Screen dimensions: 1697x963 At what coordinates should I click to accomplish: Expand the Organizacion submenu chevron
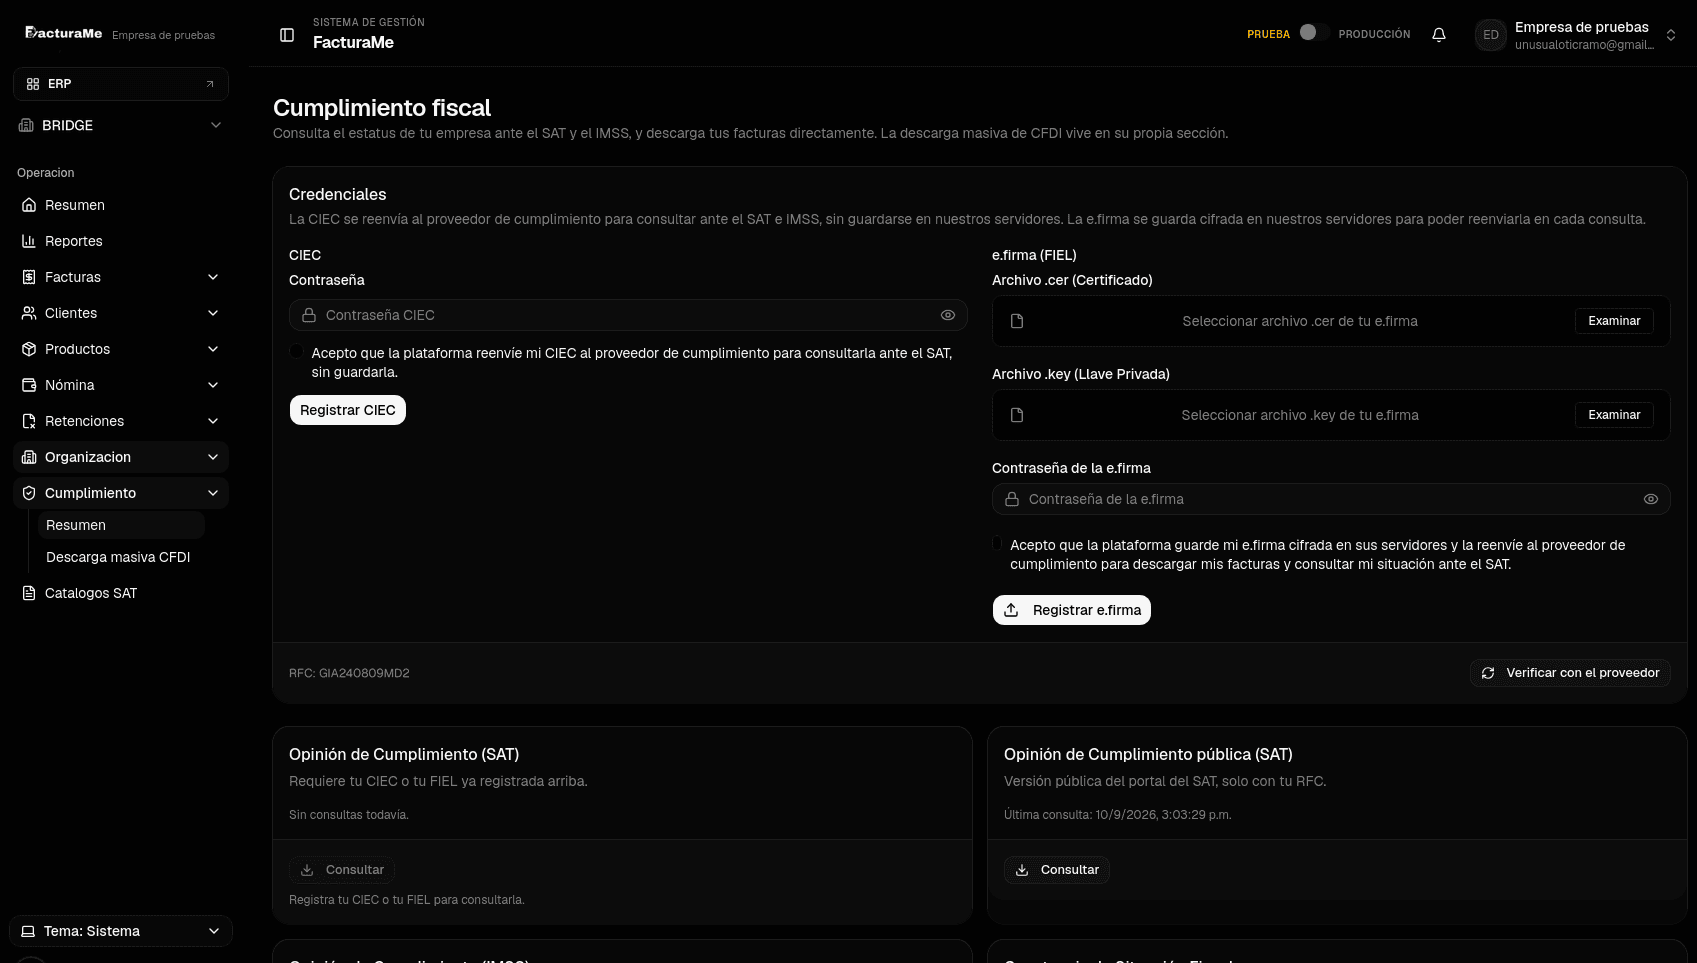[x=213, y=457]
